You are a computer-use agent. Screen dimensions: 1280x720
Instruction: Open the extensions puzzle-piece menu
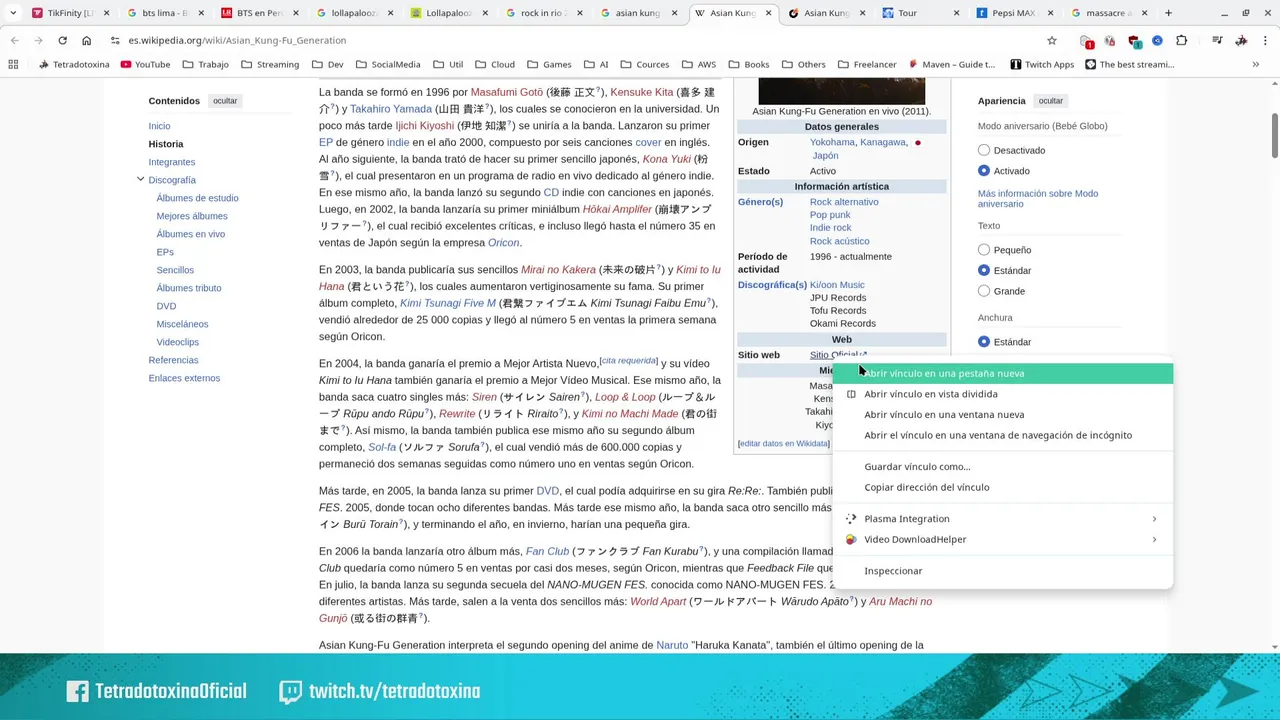1181,40
